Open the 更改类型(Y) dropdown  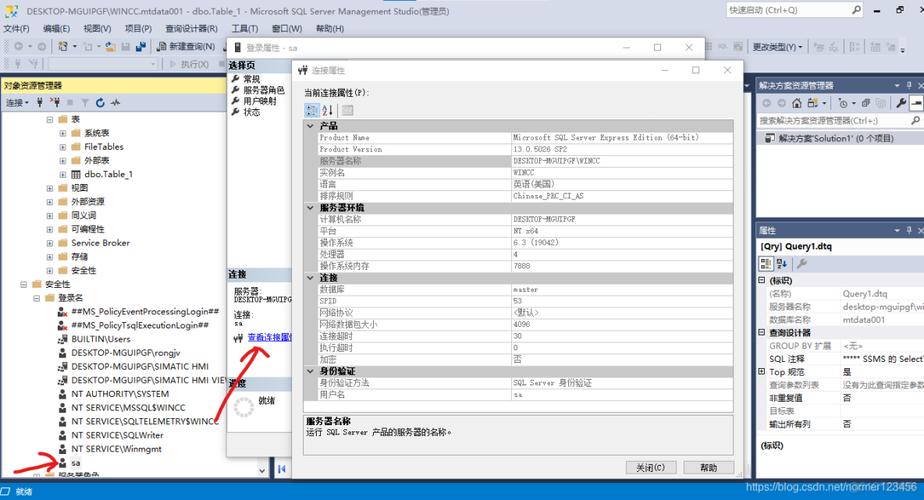click(777, 47)
